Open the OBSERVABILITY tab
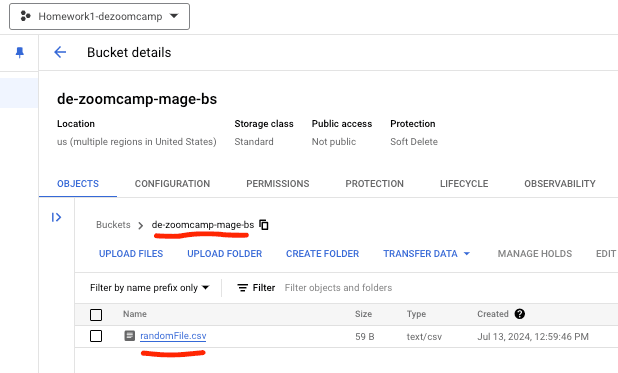This screenshot has height=373, width=618. [560, 184]
